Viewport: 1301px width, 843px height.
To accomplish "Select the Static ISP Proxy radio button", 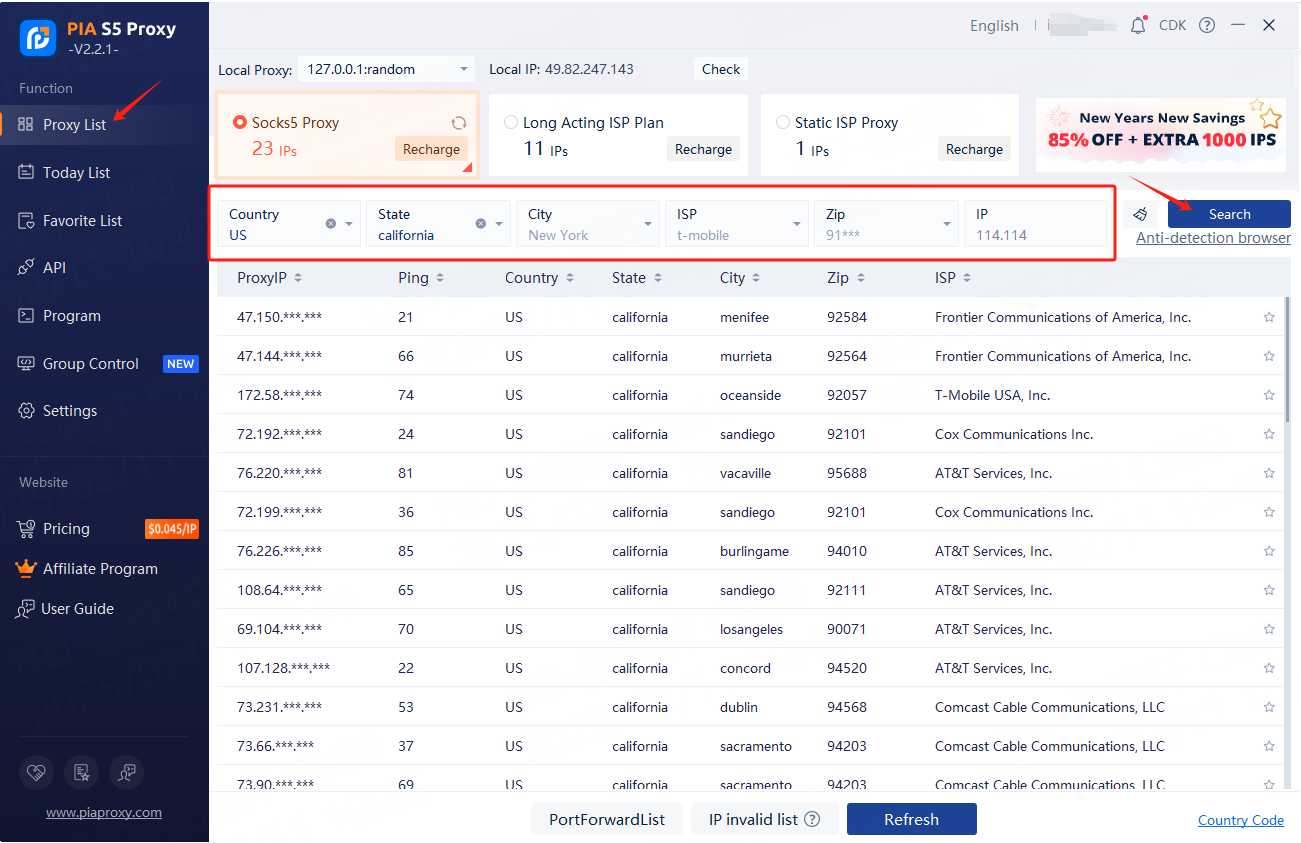I will click(x=783, y=122).
